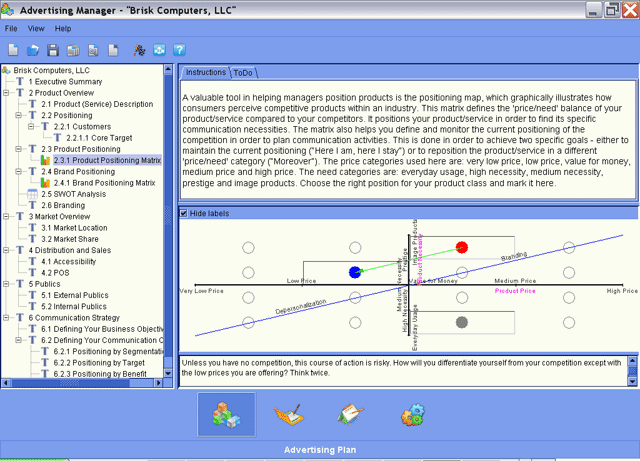Click advice text box scroll down arrow
The image size is (640, 461).
(632, 381)
